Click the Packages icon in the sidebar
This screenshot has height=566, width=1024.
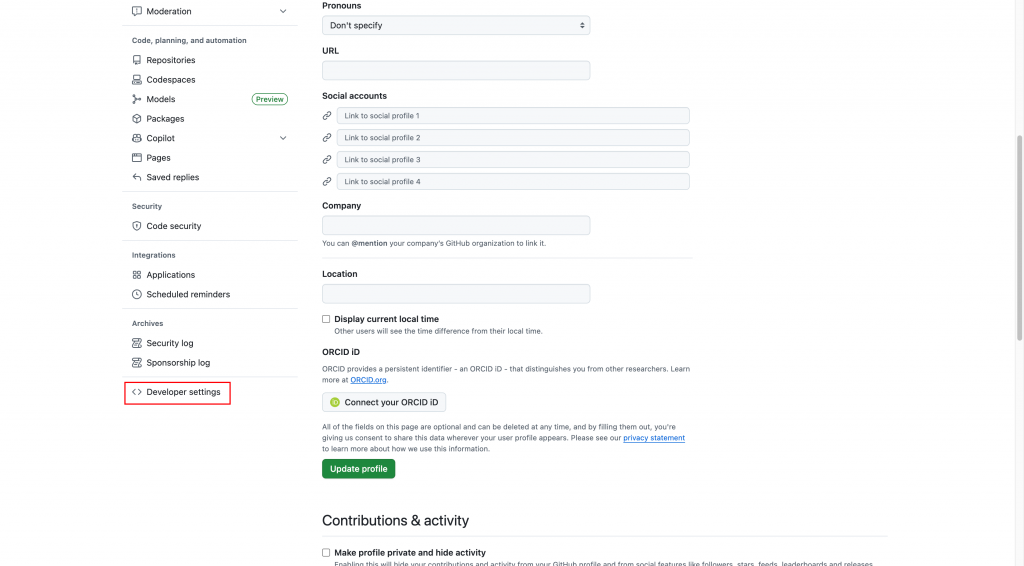tap(137, 119)
